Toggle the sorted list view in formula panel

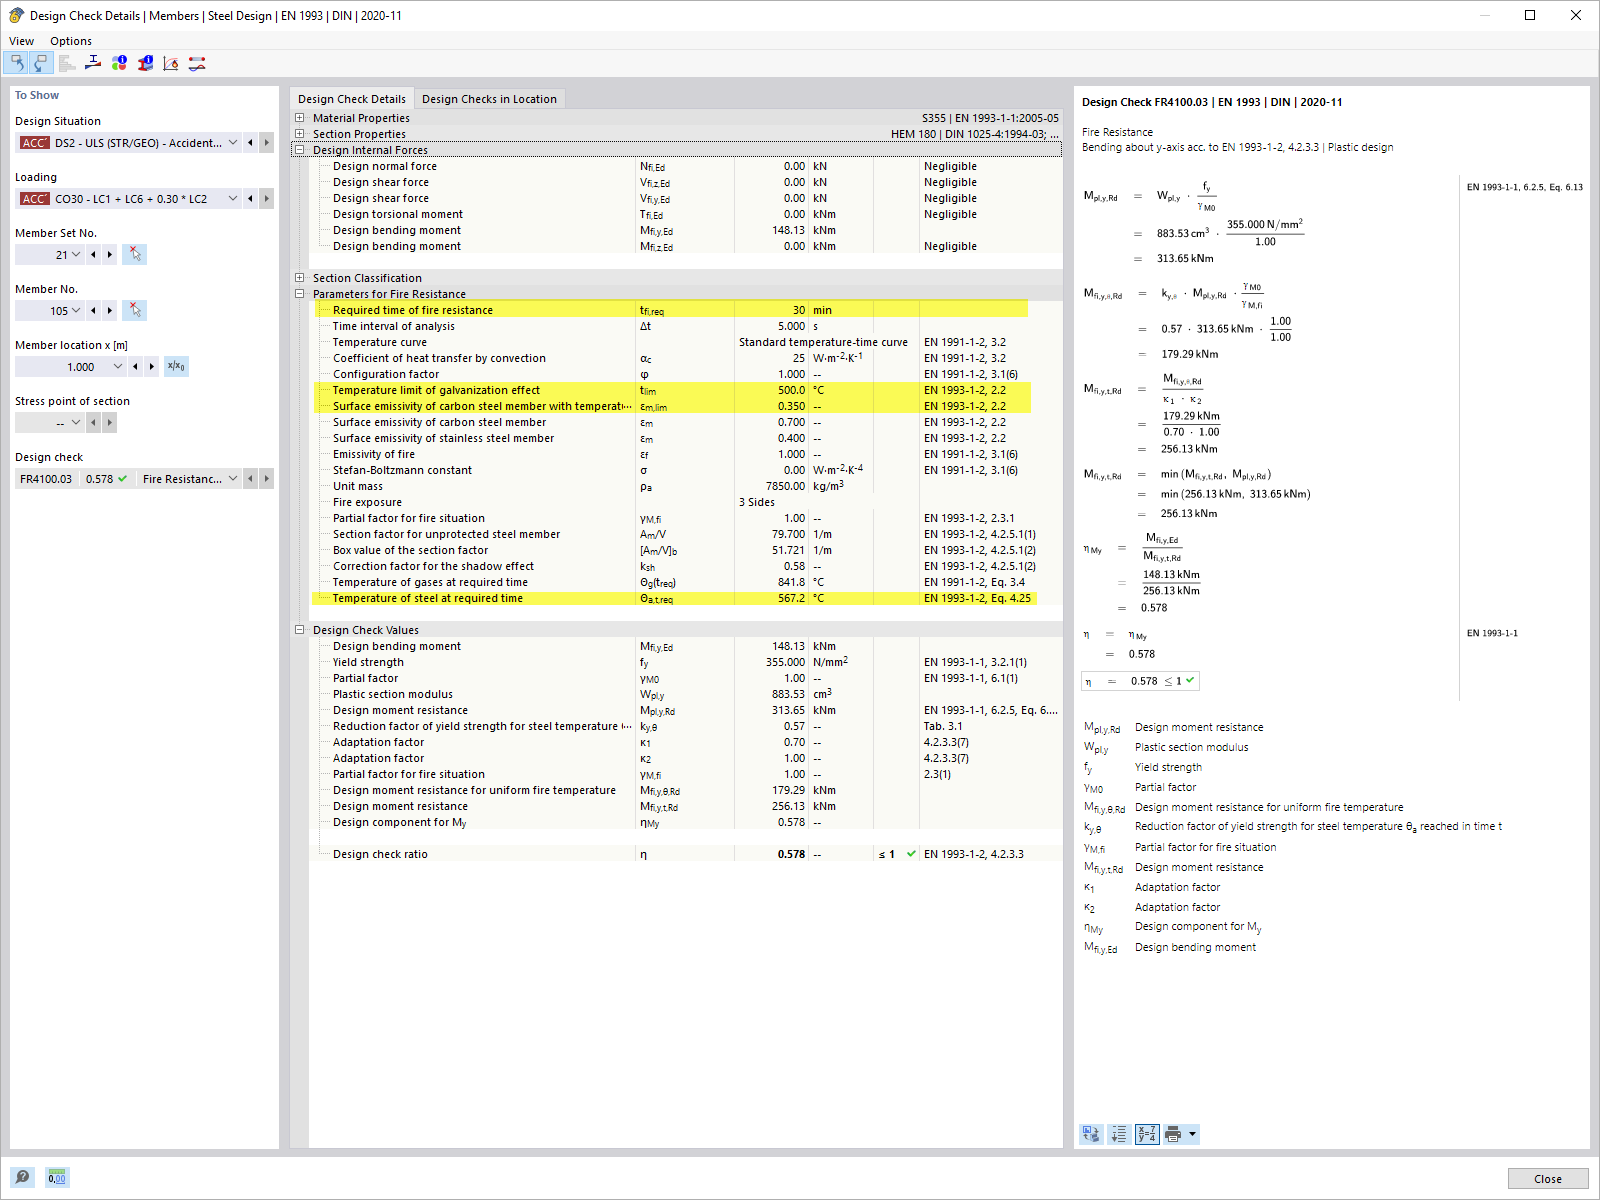1118,1133
